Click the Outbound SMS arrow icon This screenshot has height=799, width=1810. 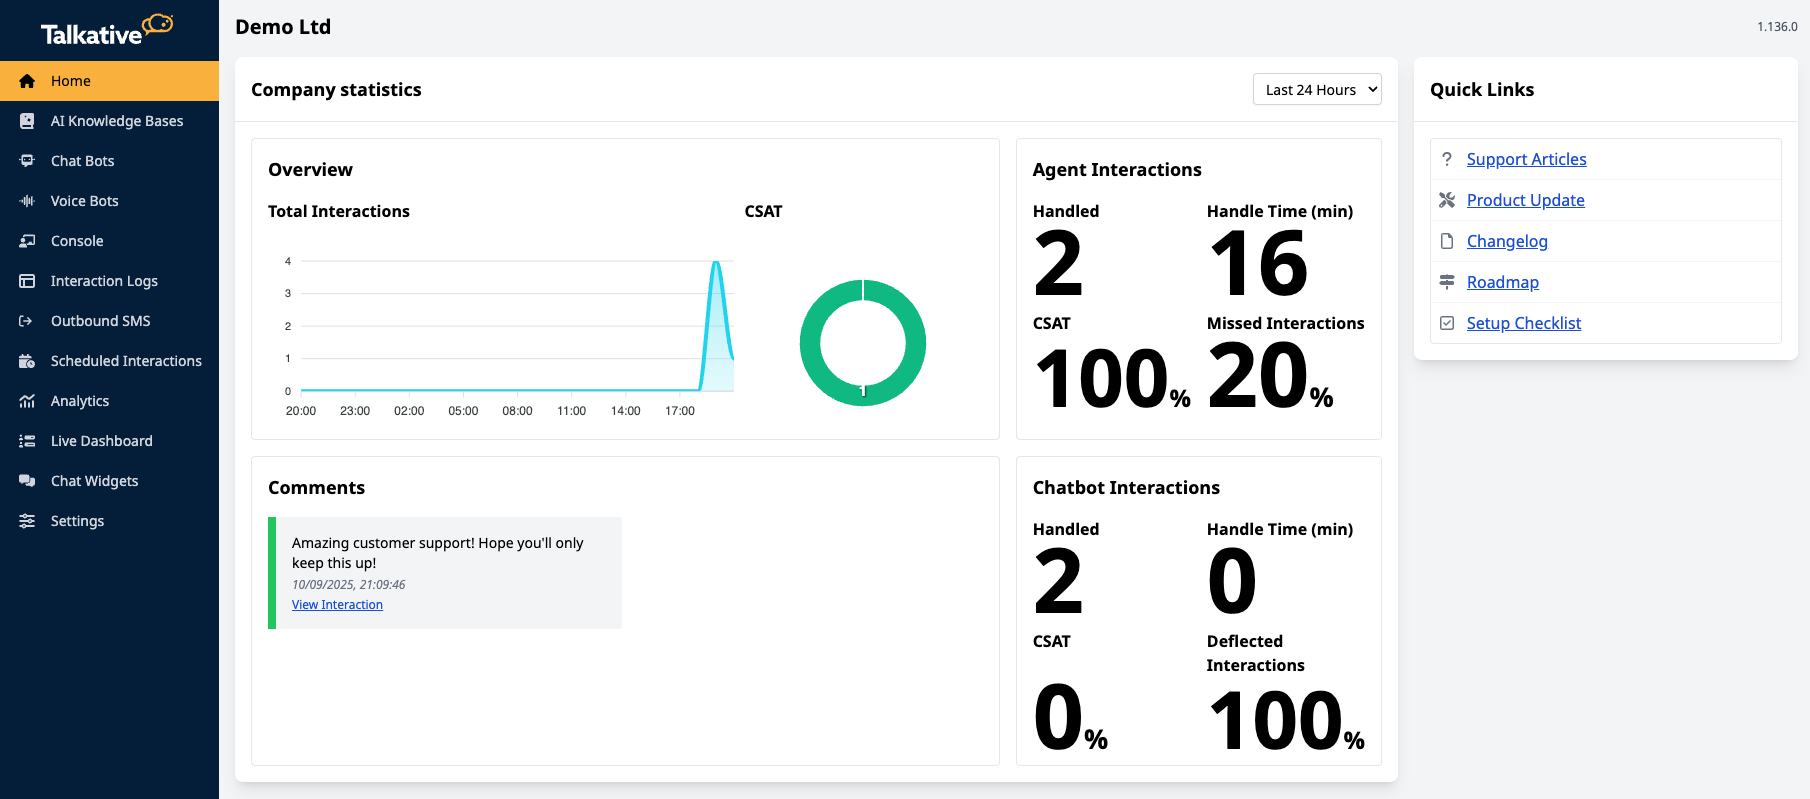(x=27, y=321)
